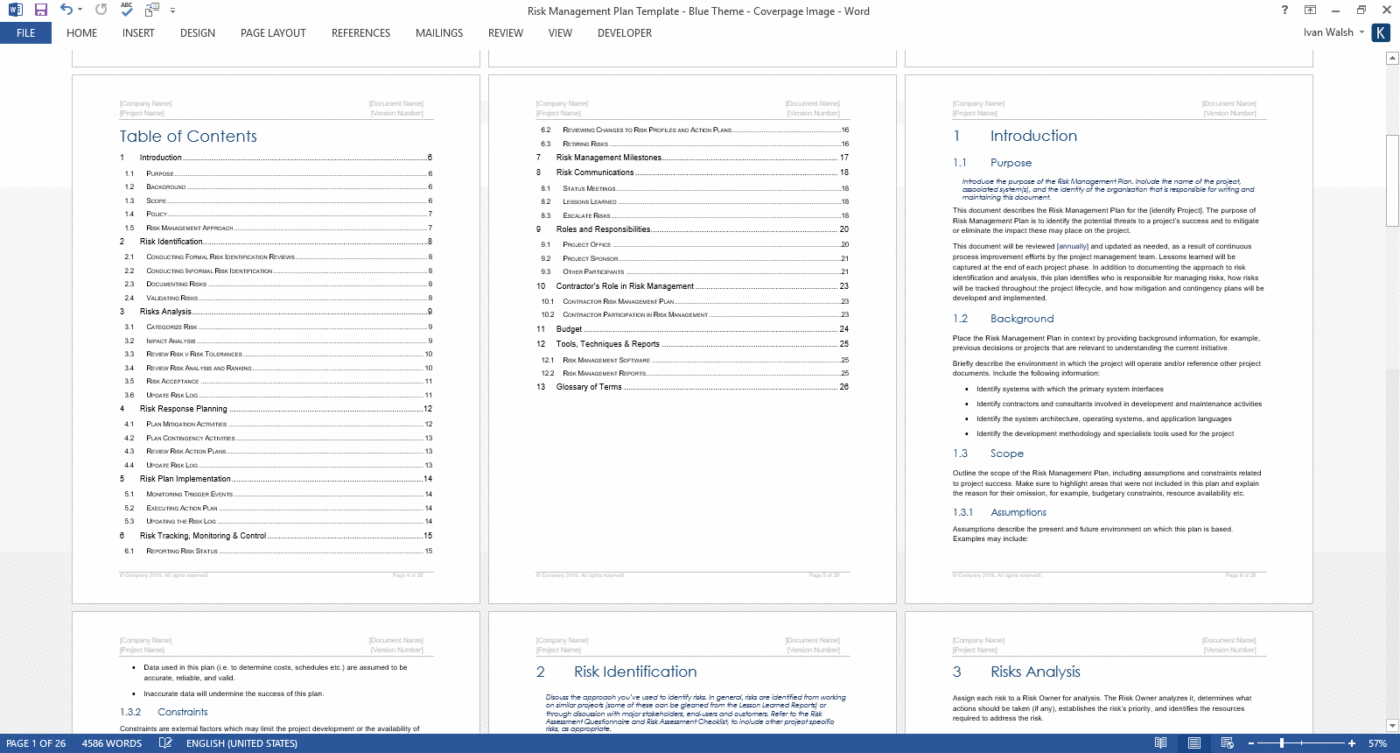Undo the last action
This screenshot has height=753, width=1400.
tap(66, 9)
